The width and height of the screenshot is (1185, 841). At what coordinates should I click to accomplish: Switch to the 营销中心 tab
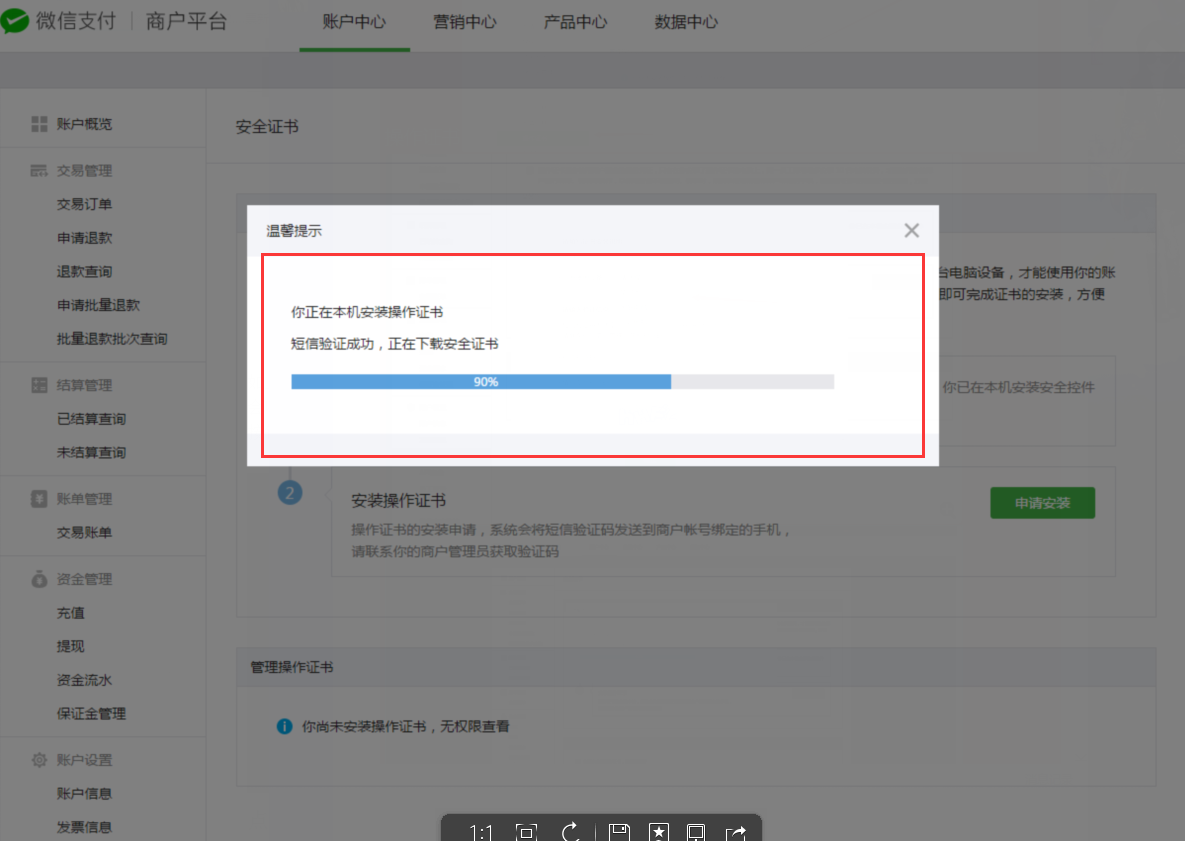tap(465, 22)
